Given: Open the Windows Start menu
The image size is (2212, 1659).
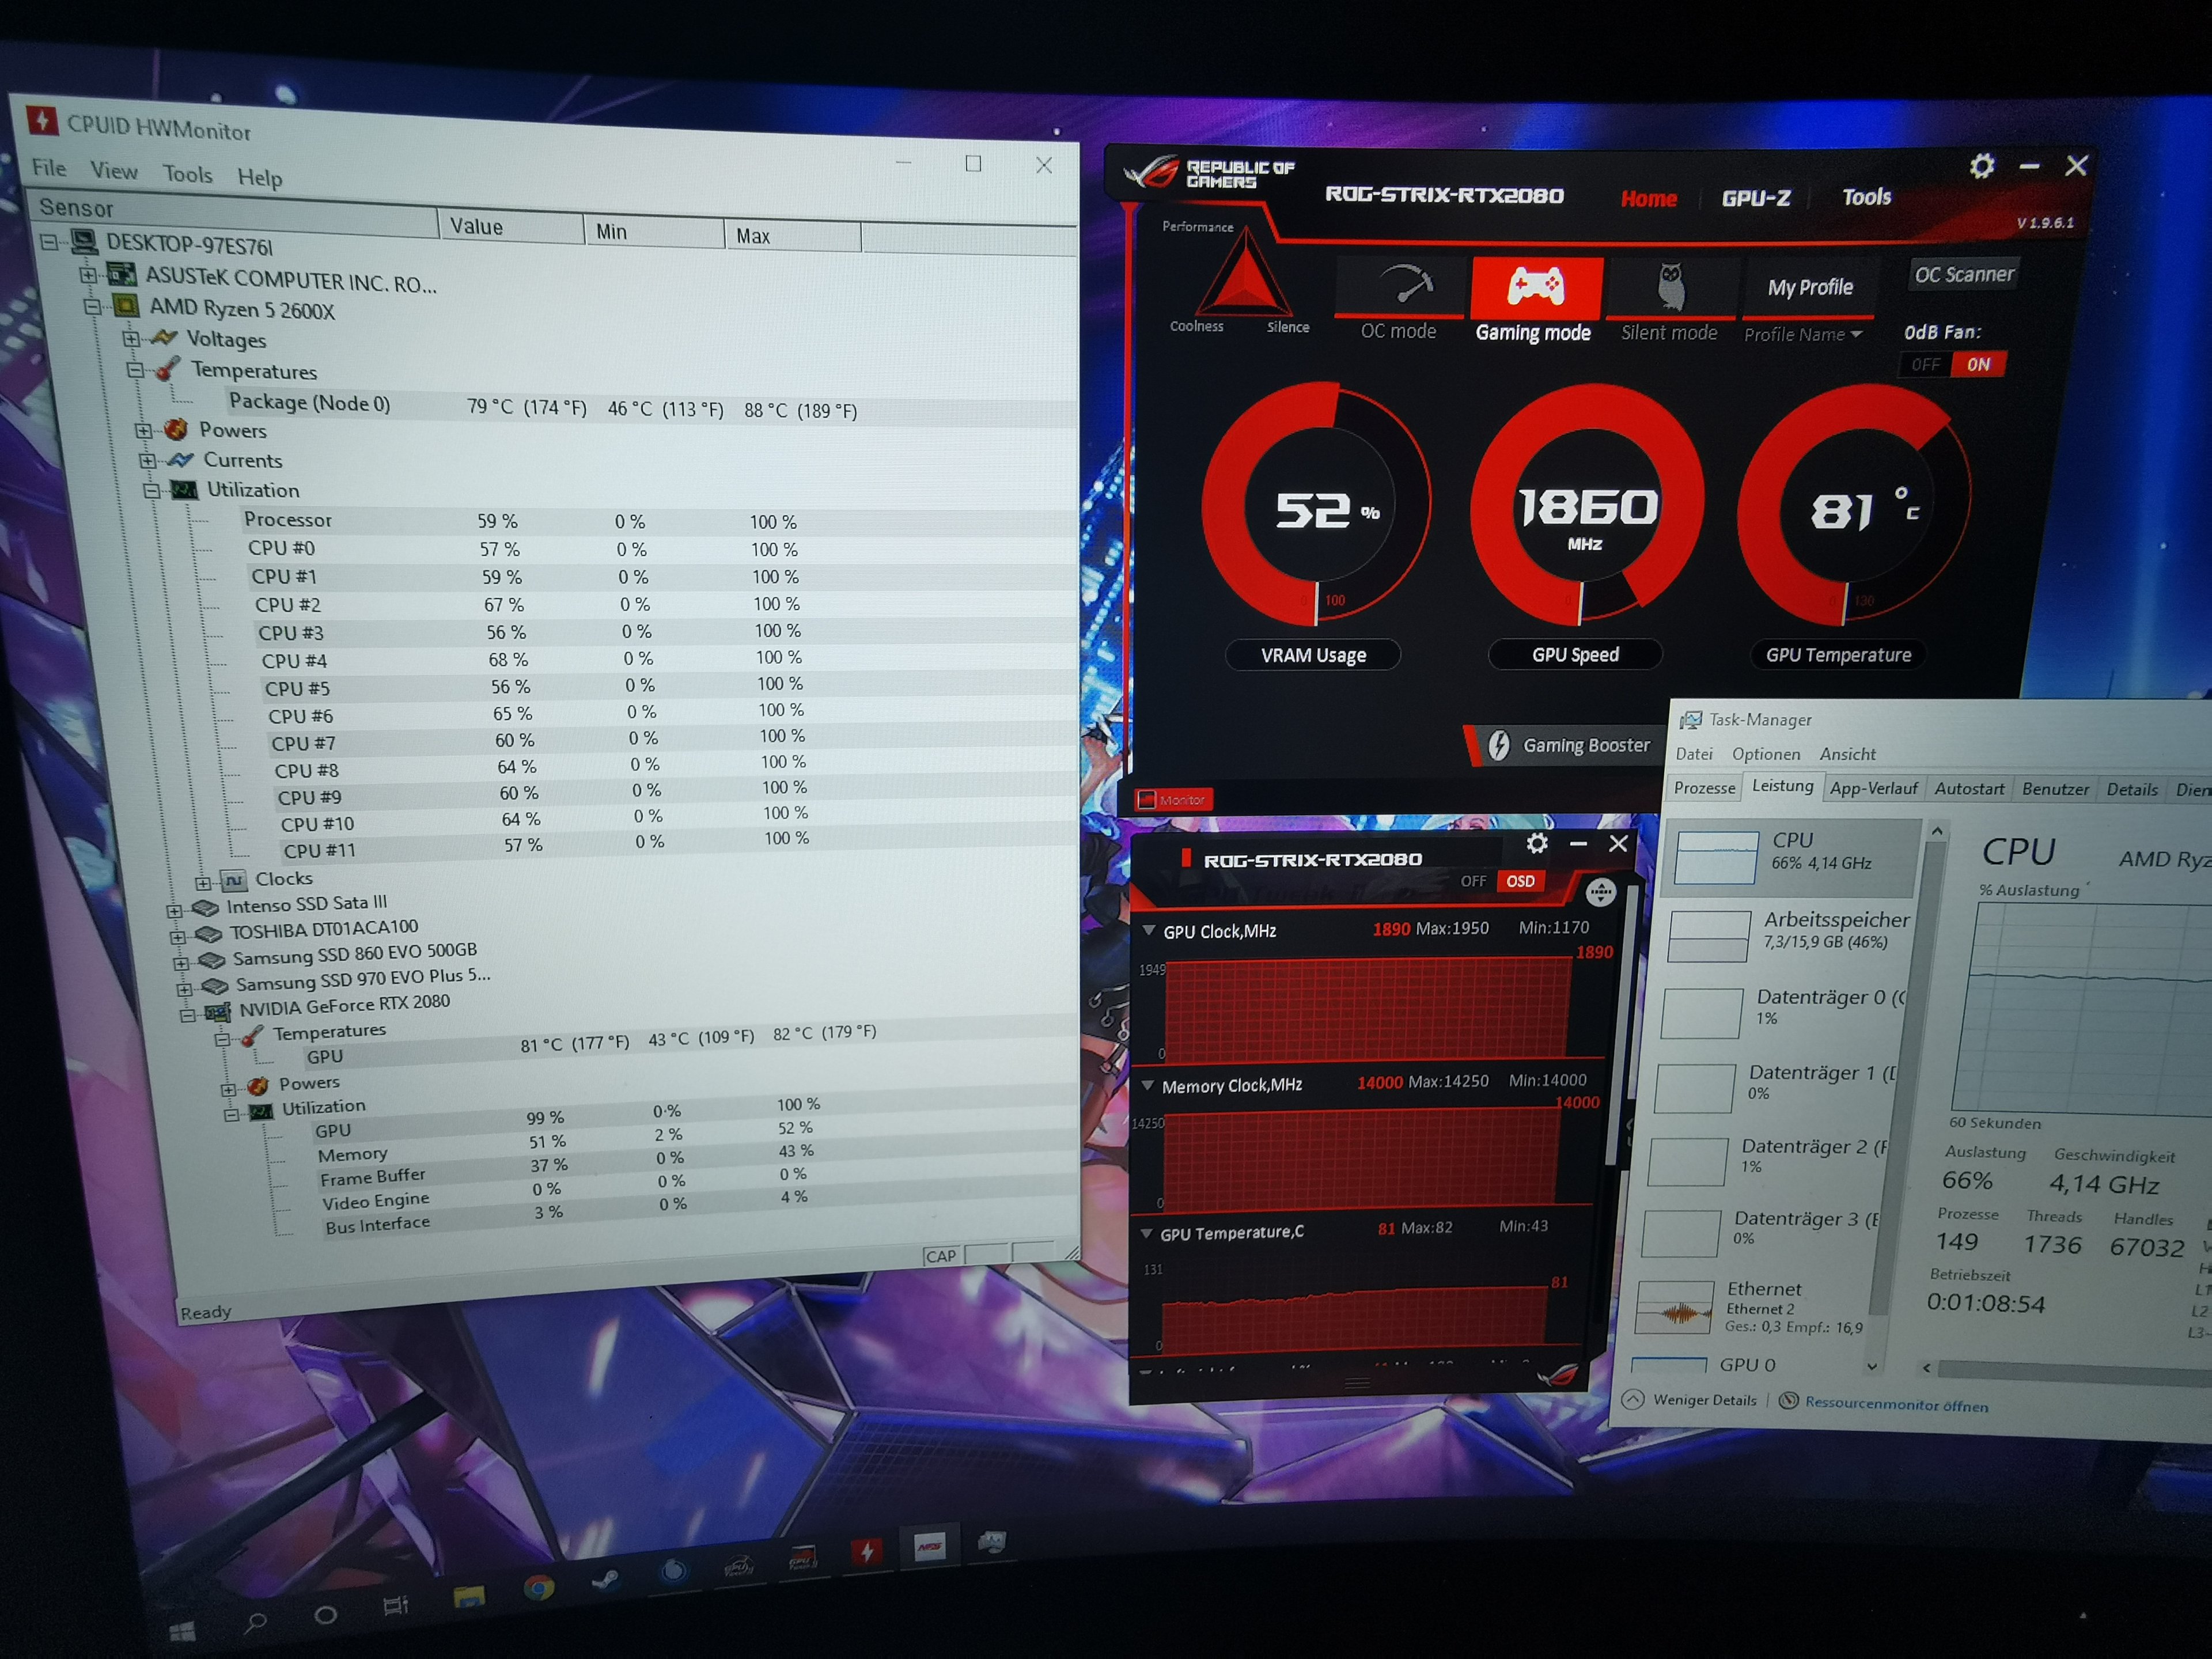Looking at the screenshot, I should click(182, 1632).
